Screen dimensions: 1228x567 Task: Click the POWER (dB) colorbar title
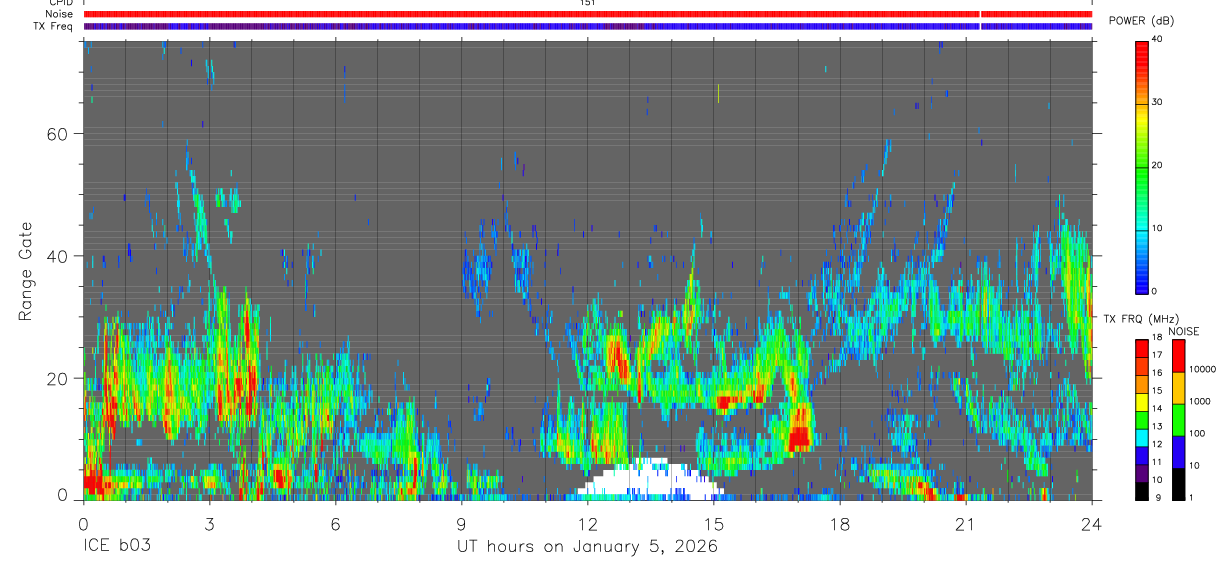pos(1140,21)
